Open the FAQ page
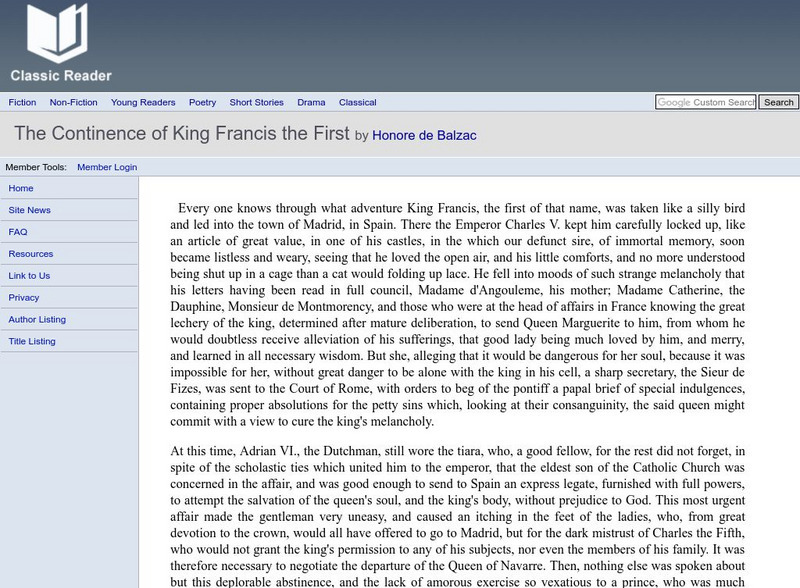800x588 pixels. coord(18,232)
